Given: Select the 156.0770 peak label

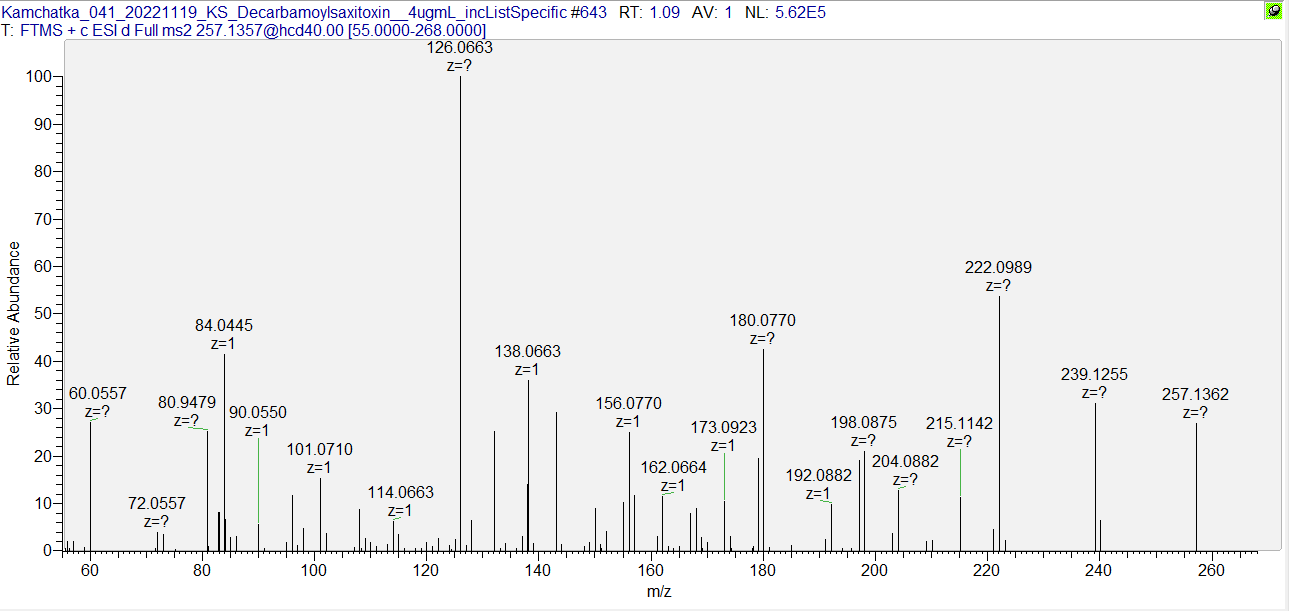Looking at the screenshot, I should [x=628, y=404].
